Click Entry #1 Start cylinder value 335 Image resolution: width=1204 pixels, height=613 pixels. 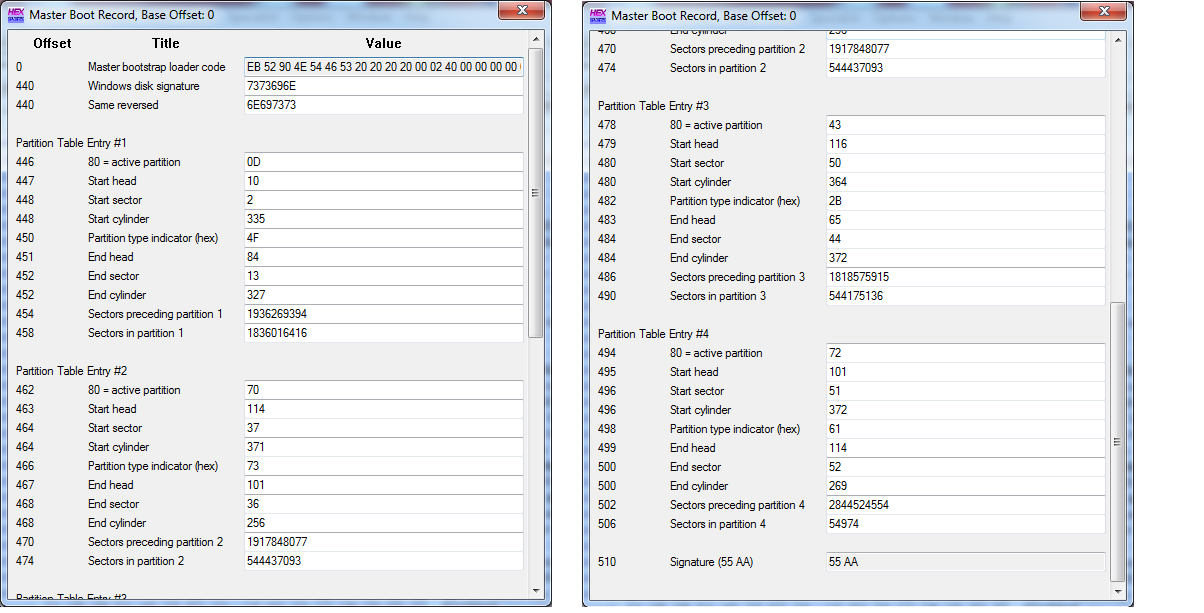(383, 219)
